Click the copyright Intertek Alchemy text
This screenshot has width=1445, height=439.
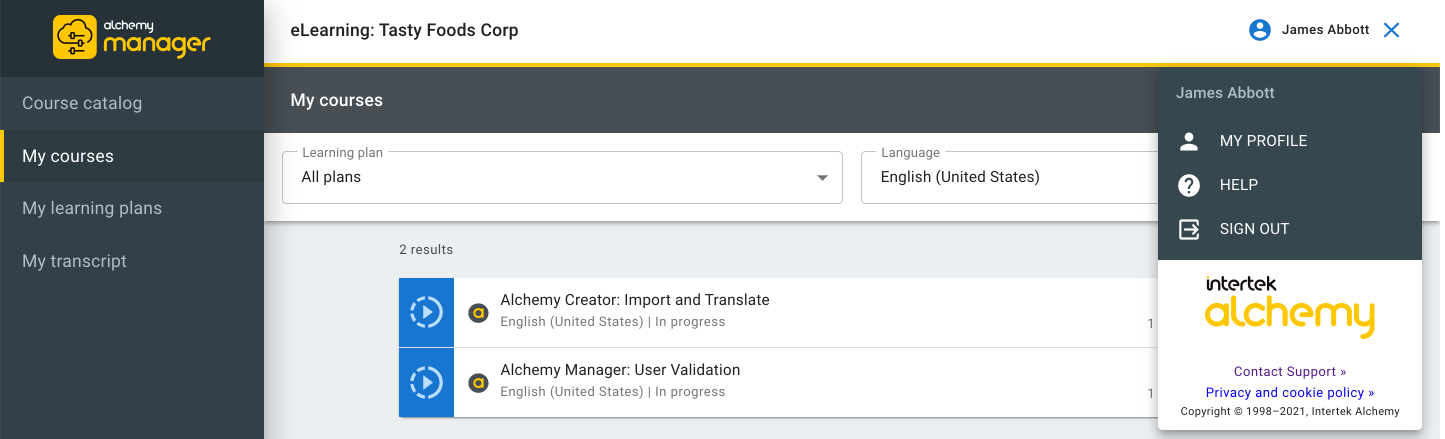[1290, 411]
